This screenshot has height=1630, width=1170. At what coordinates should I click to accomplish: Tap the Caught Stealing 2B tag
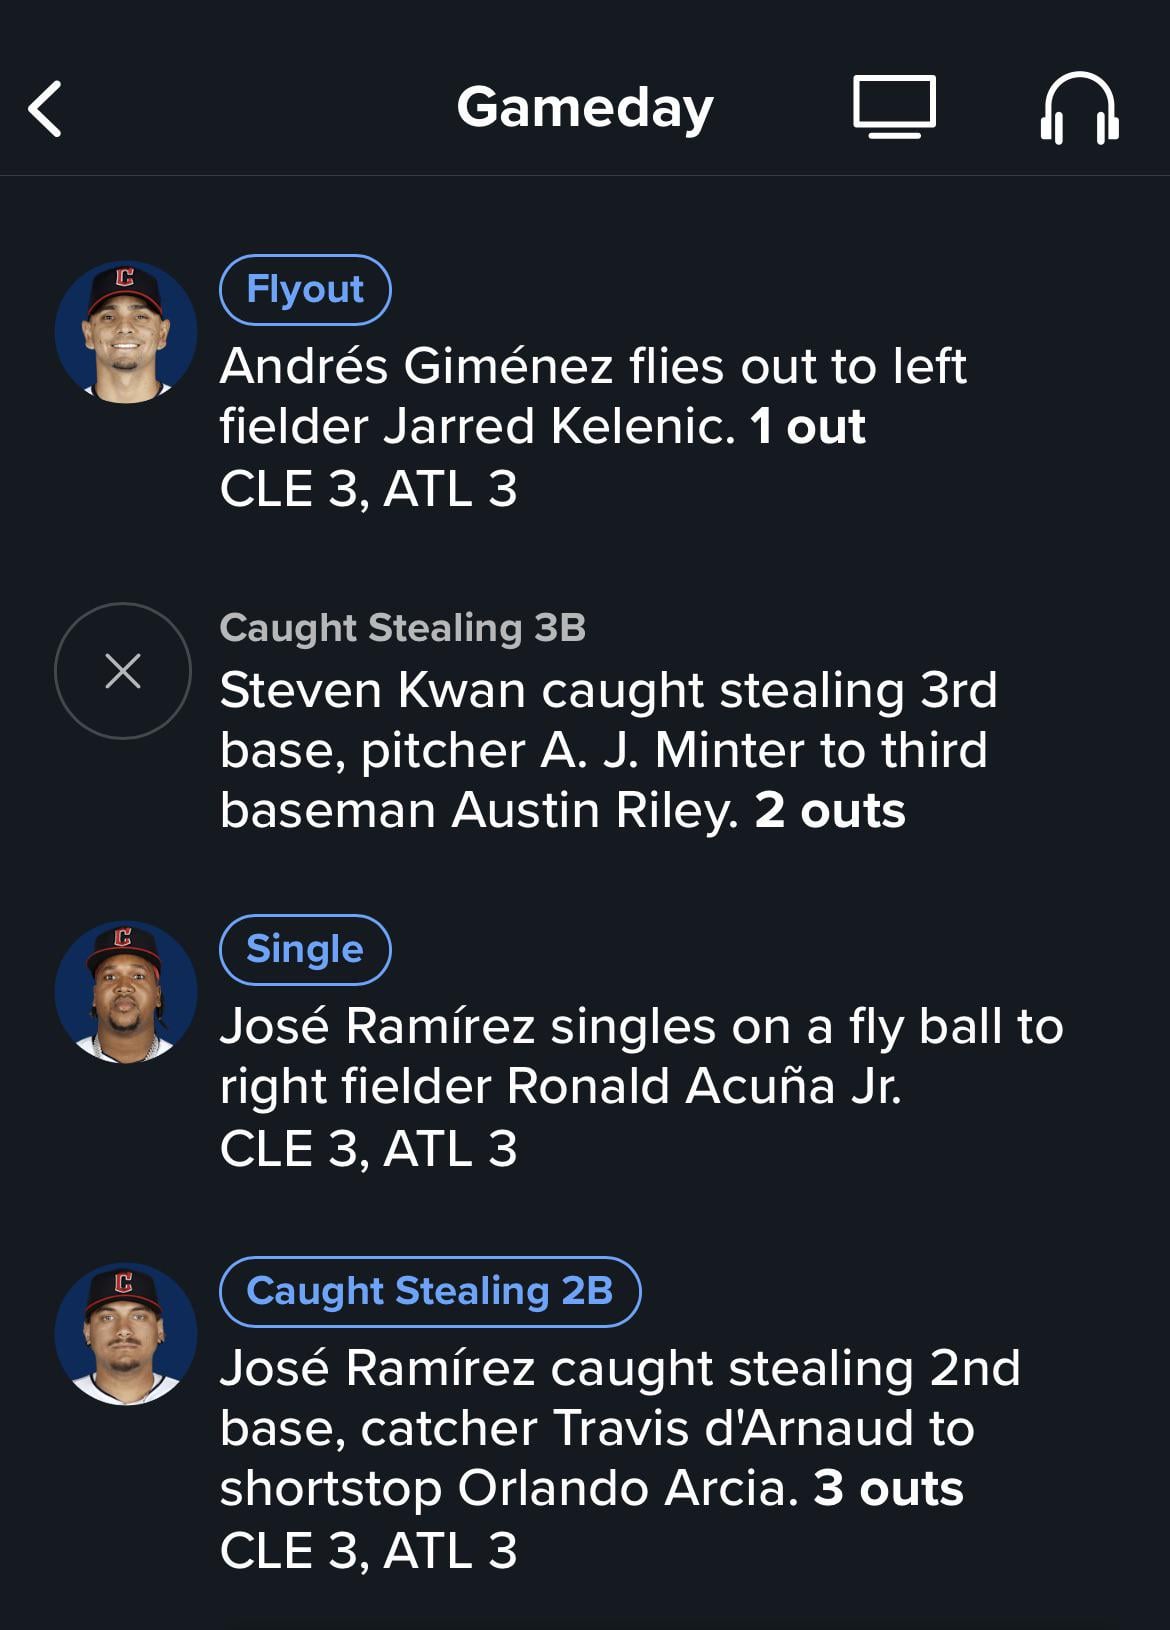[x=430, y=1292]
